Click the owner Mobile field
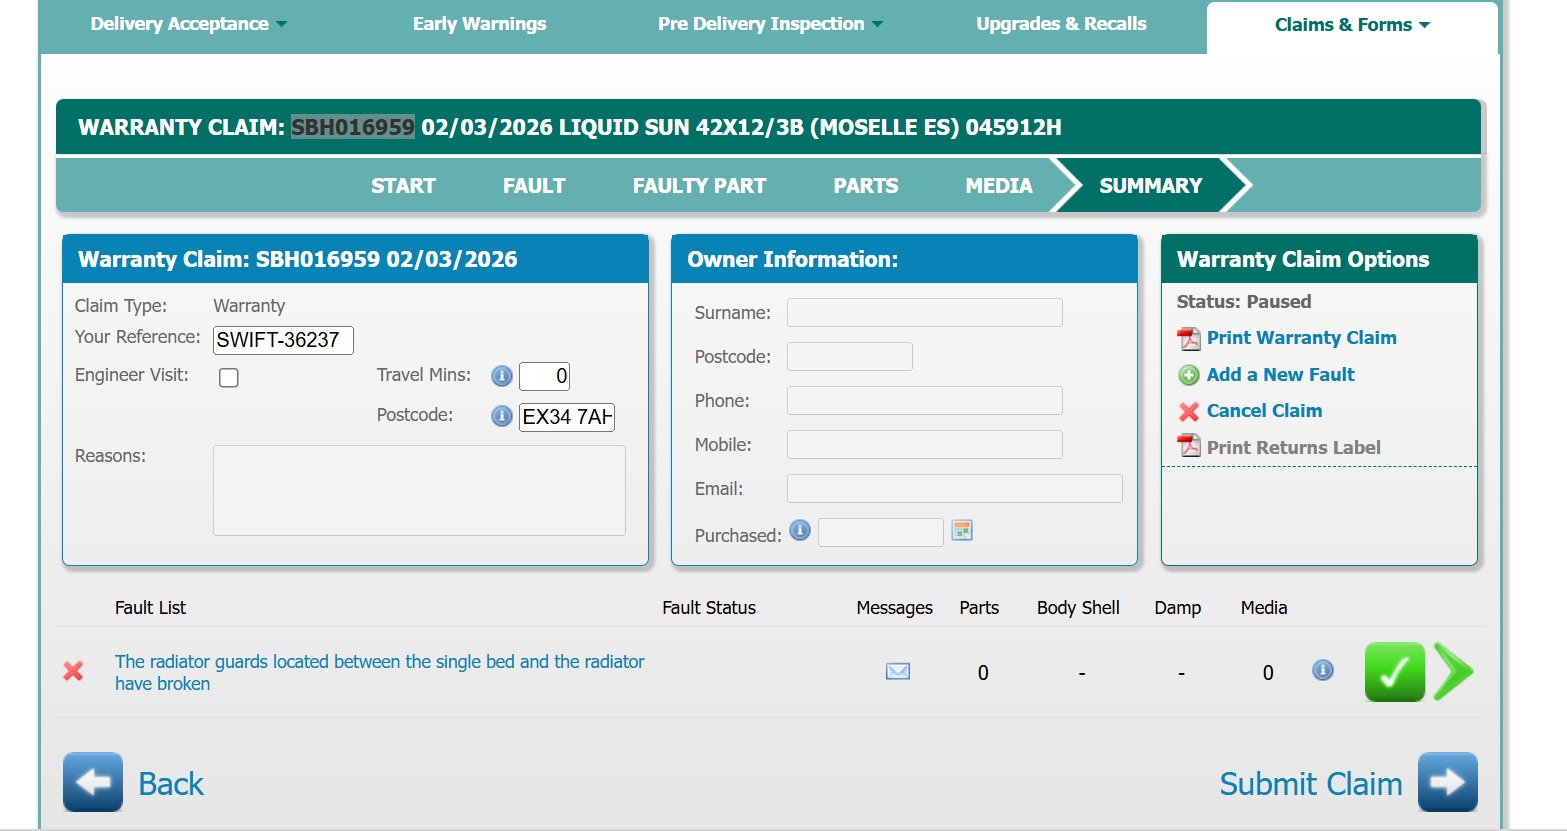1567x831 pixels. pos(925,445)
